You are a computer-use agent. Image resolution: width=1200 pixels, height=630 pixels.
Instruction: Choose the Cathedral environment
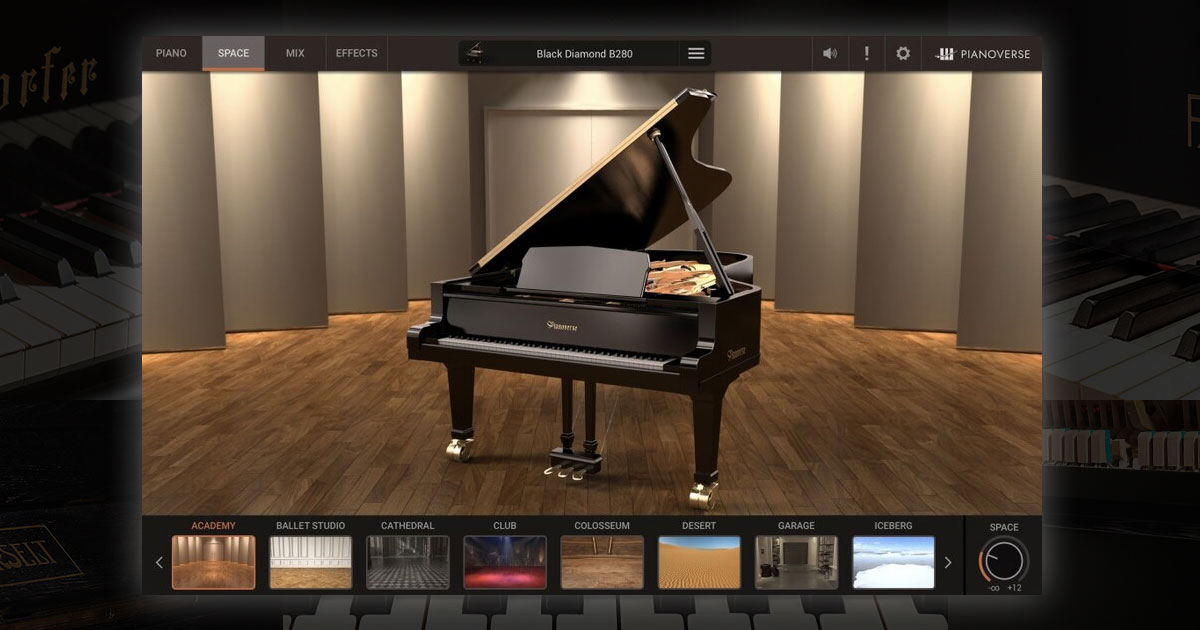point(408,562)
